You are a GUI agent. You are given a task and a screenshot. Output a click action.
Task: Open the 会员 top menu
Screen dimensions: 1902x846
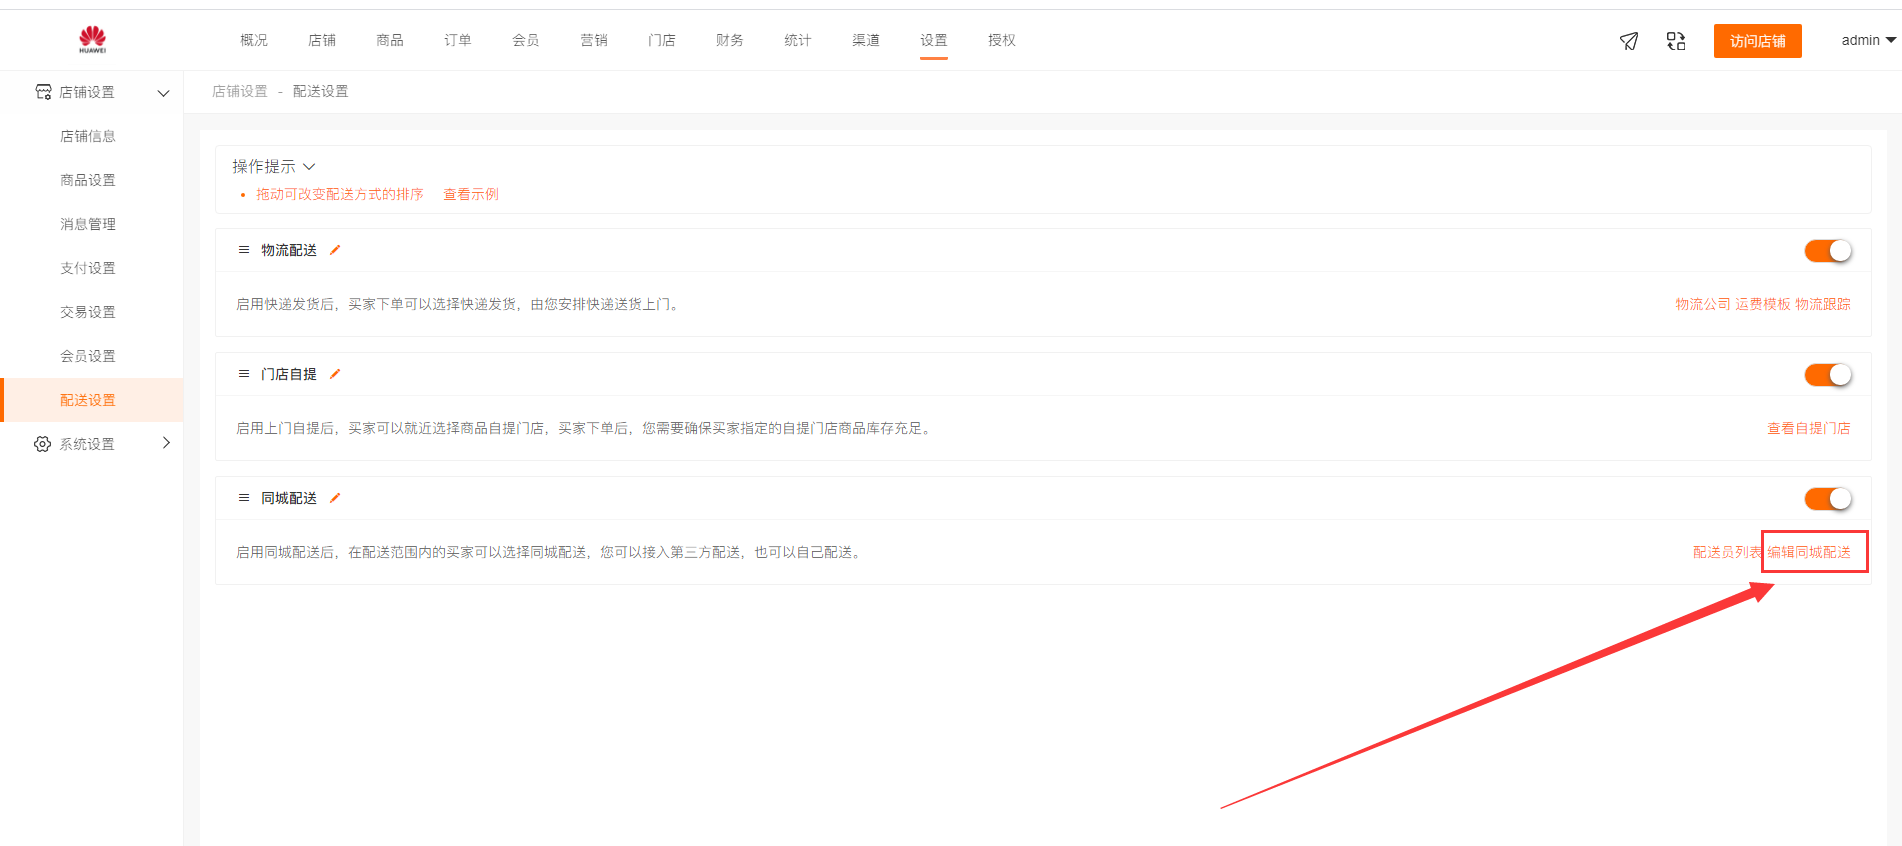[526, 40]
